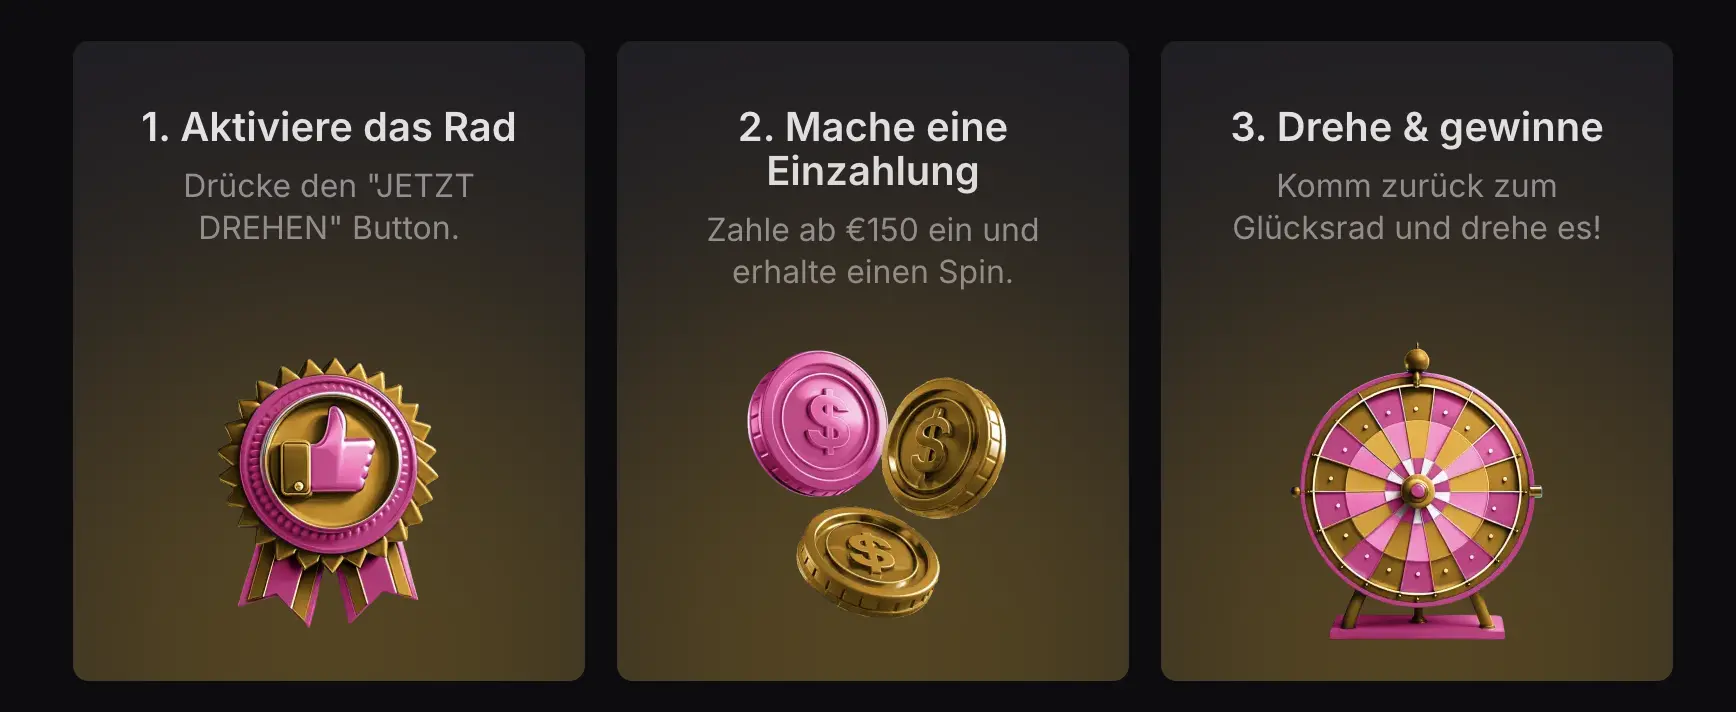Open the first step card
The width and height of the screenshot is (1736, 712).
[329, 361]
